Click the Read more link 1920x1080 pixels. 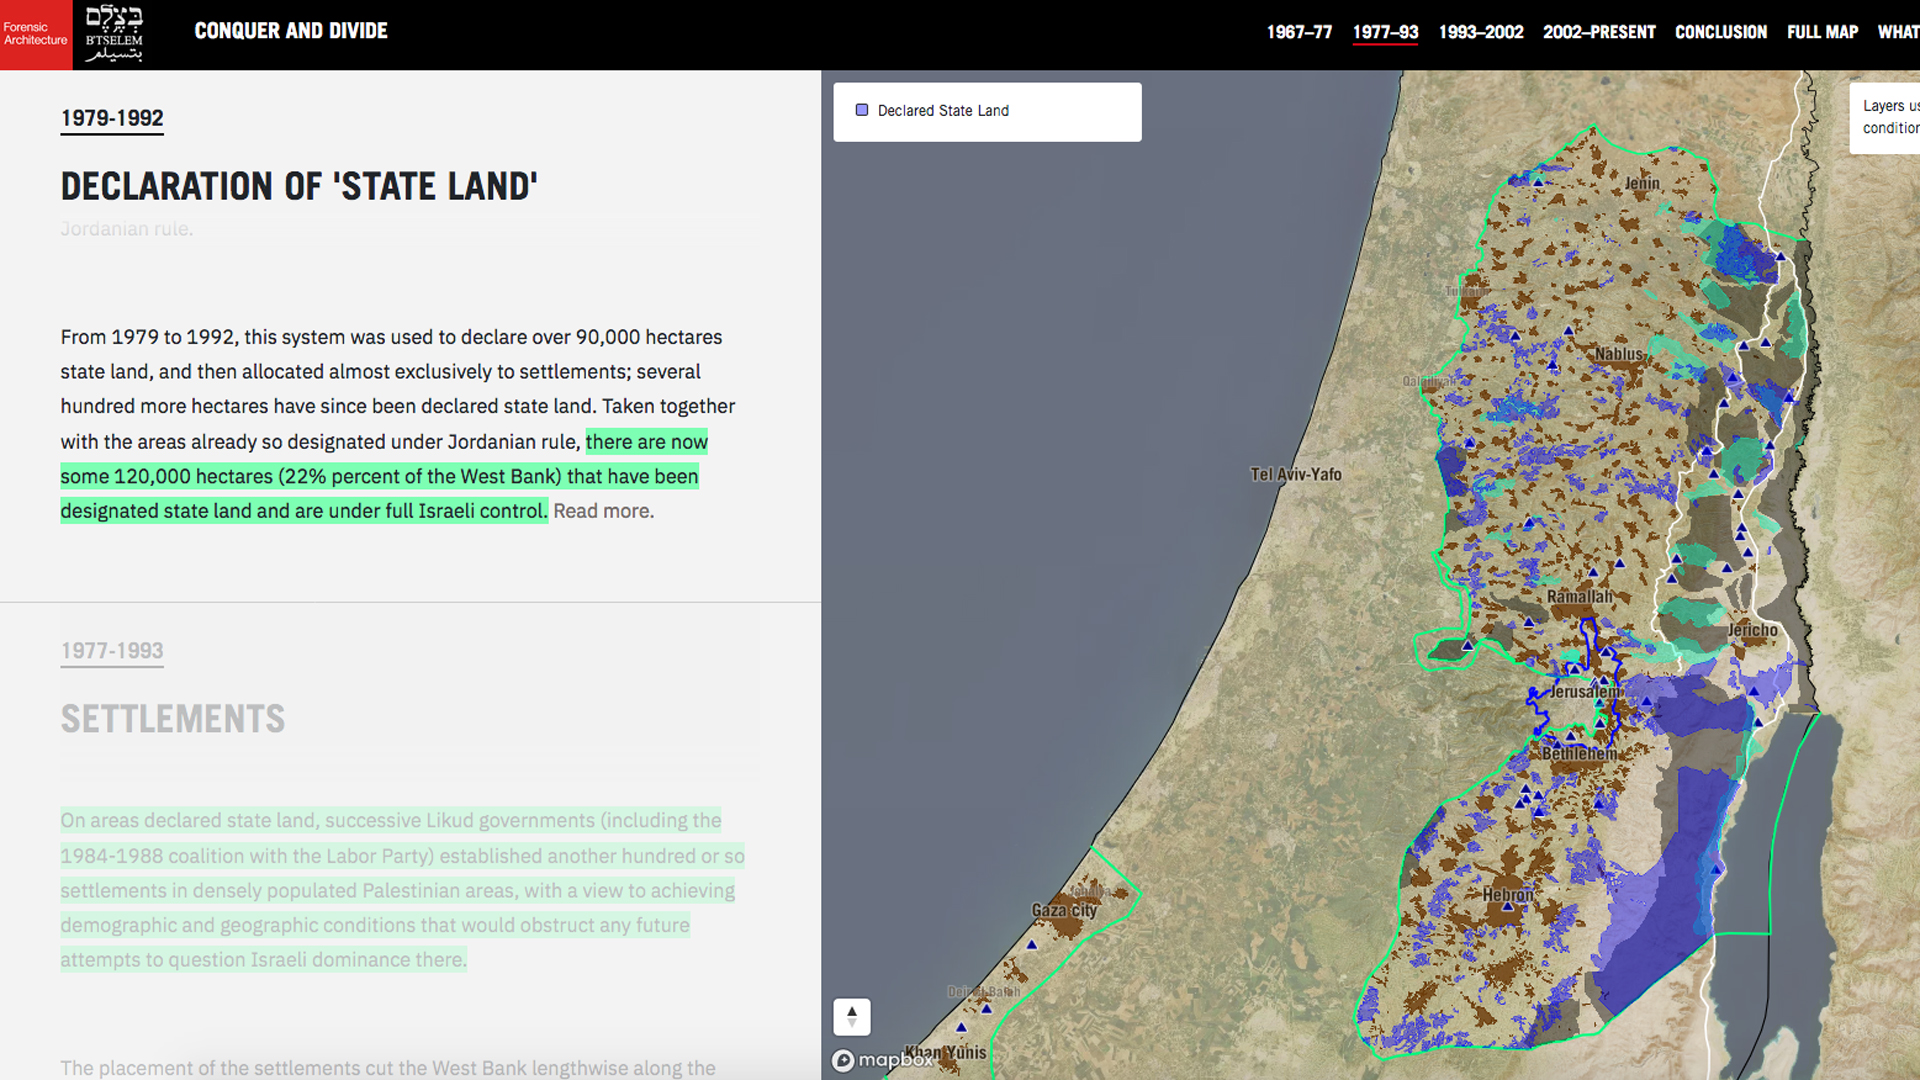[x=604, y=511]
